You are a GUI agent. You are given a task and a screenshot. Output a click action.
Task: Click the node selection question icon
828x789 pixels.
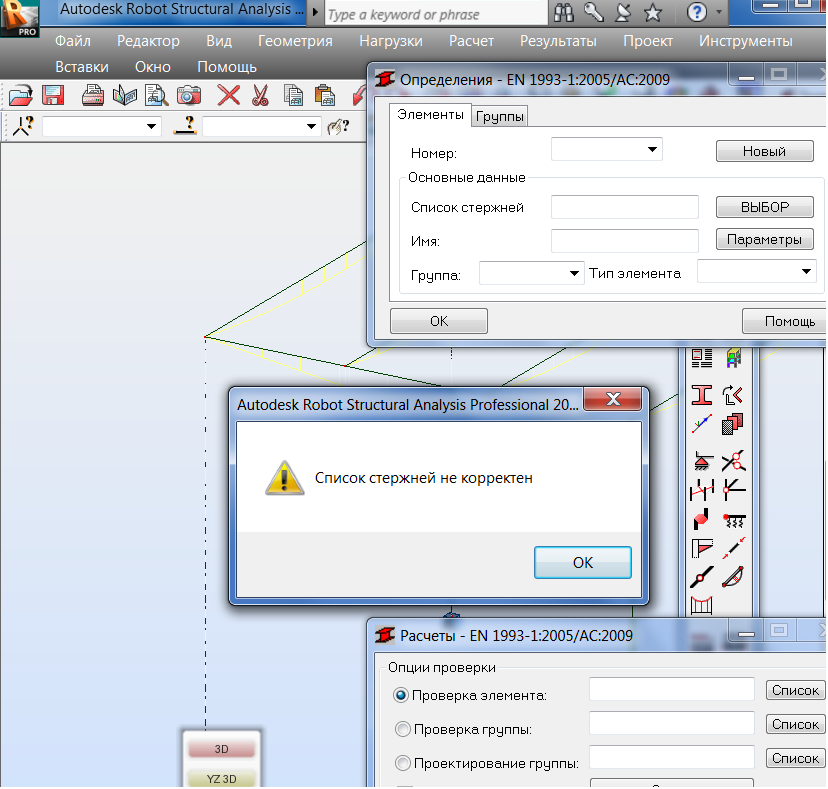(23, 126)
